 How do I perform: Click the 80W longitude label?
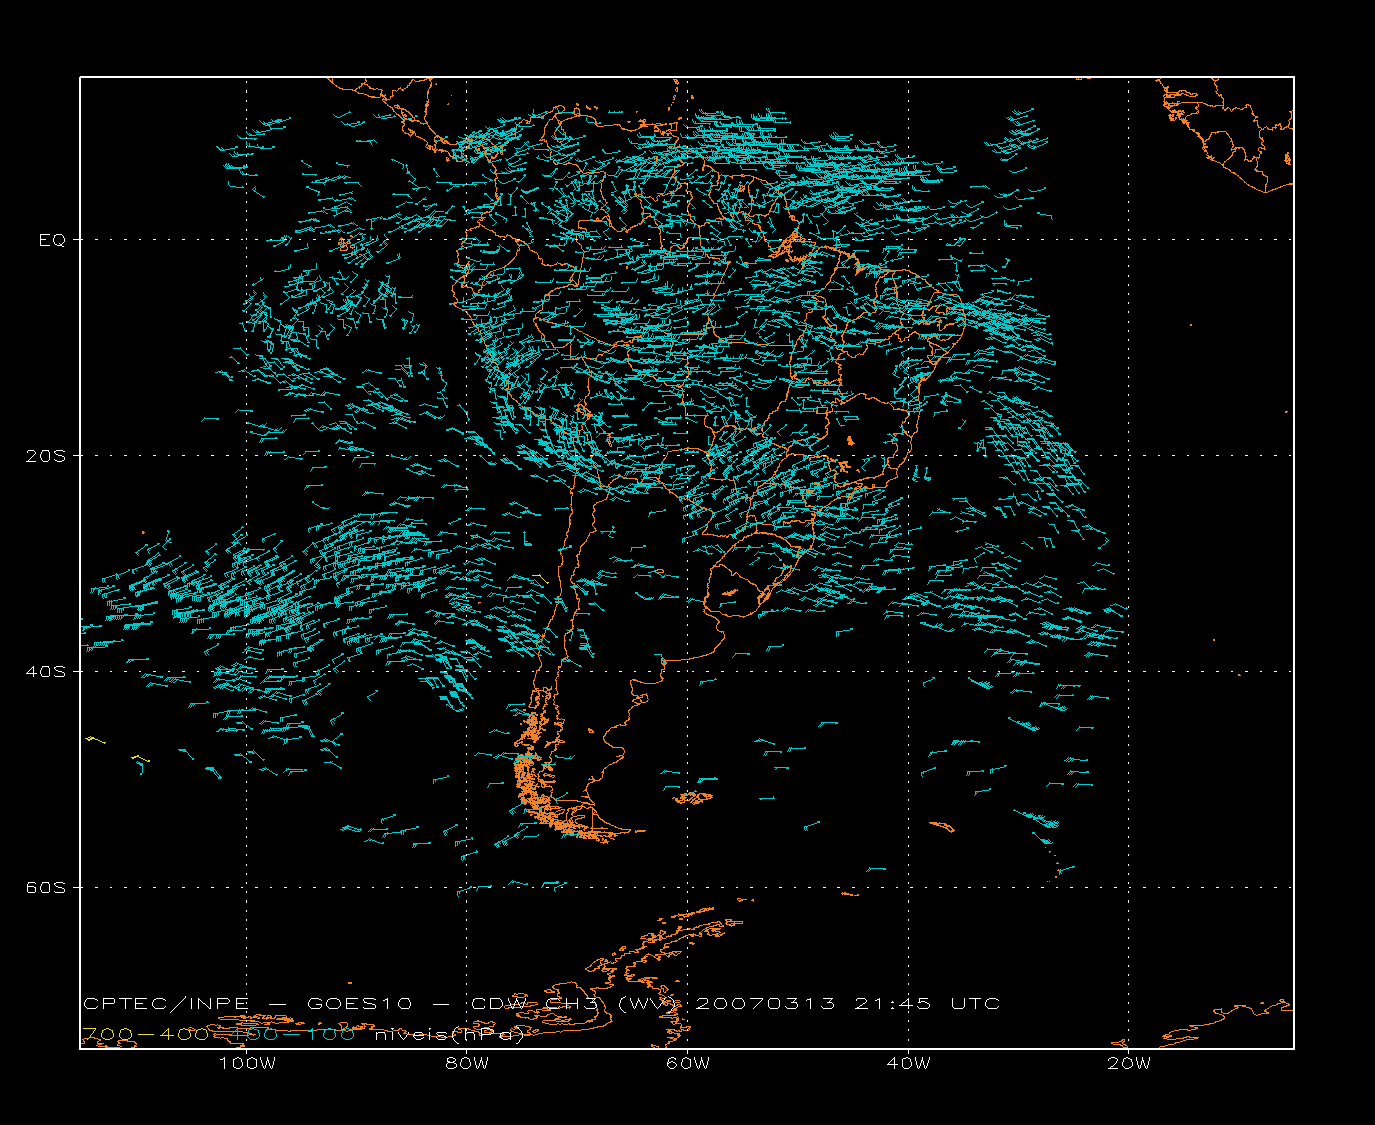point(467,1063)
